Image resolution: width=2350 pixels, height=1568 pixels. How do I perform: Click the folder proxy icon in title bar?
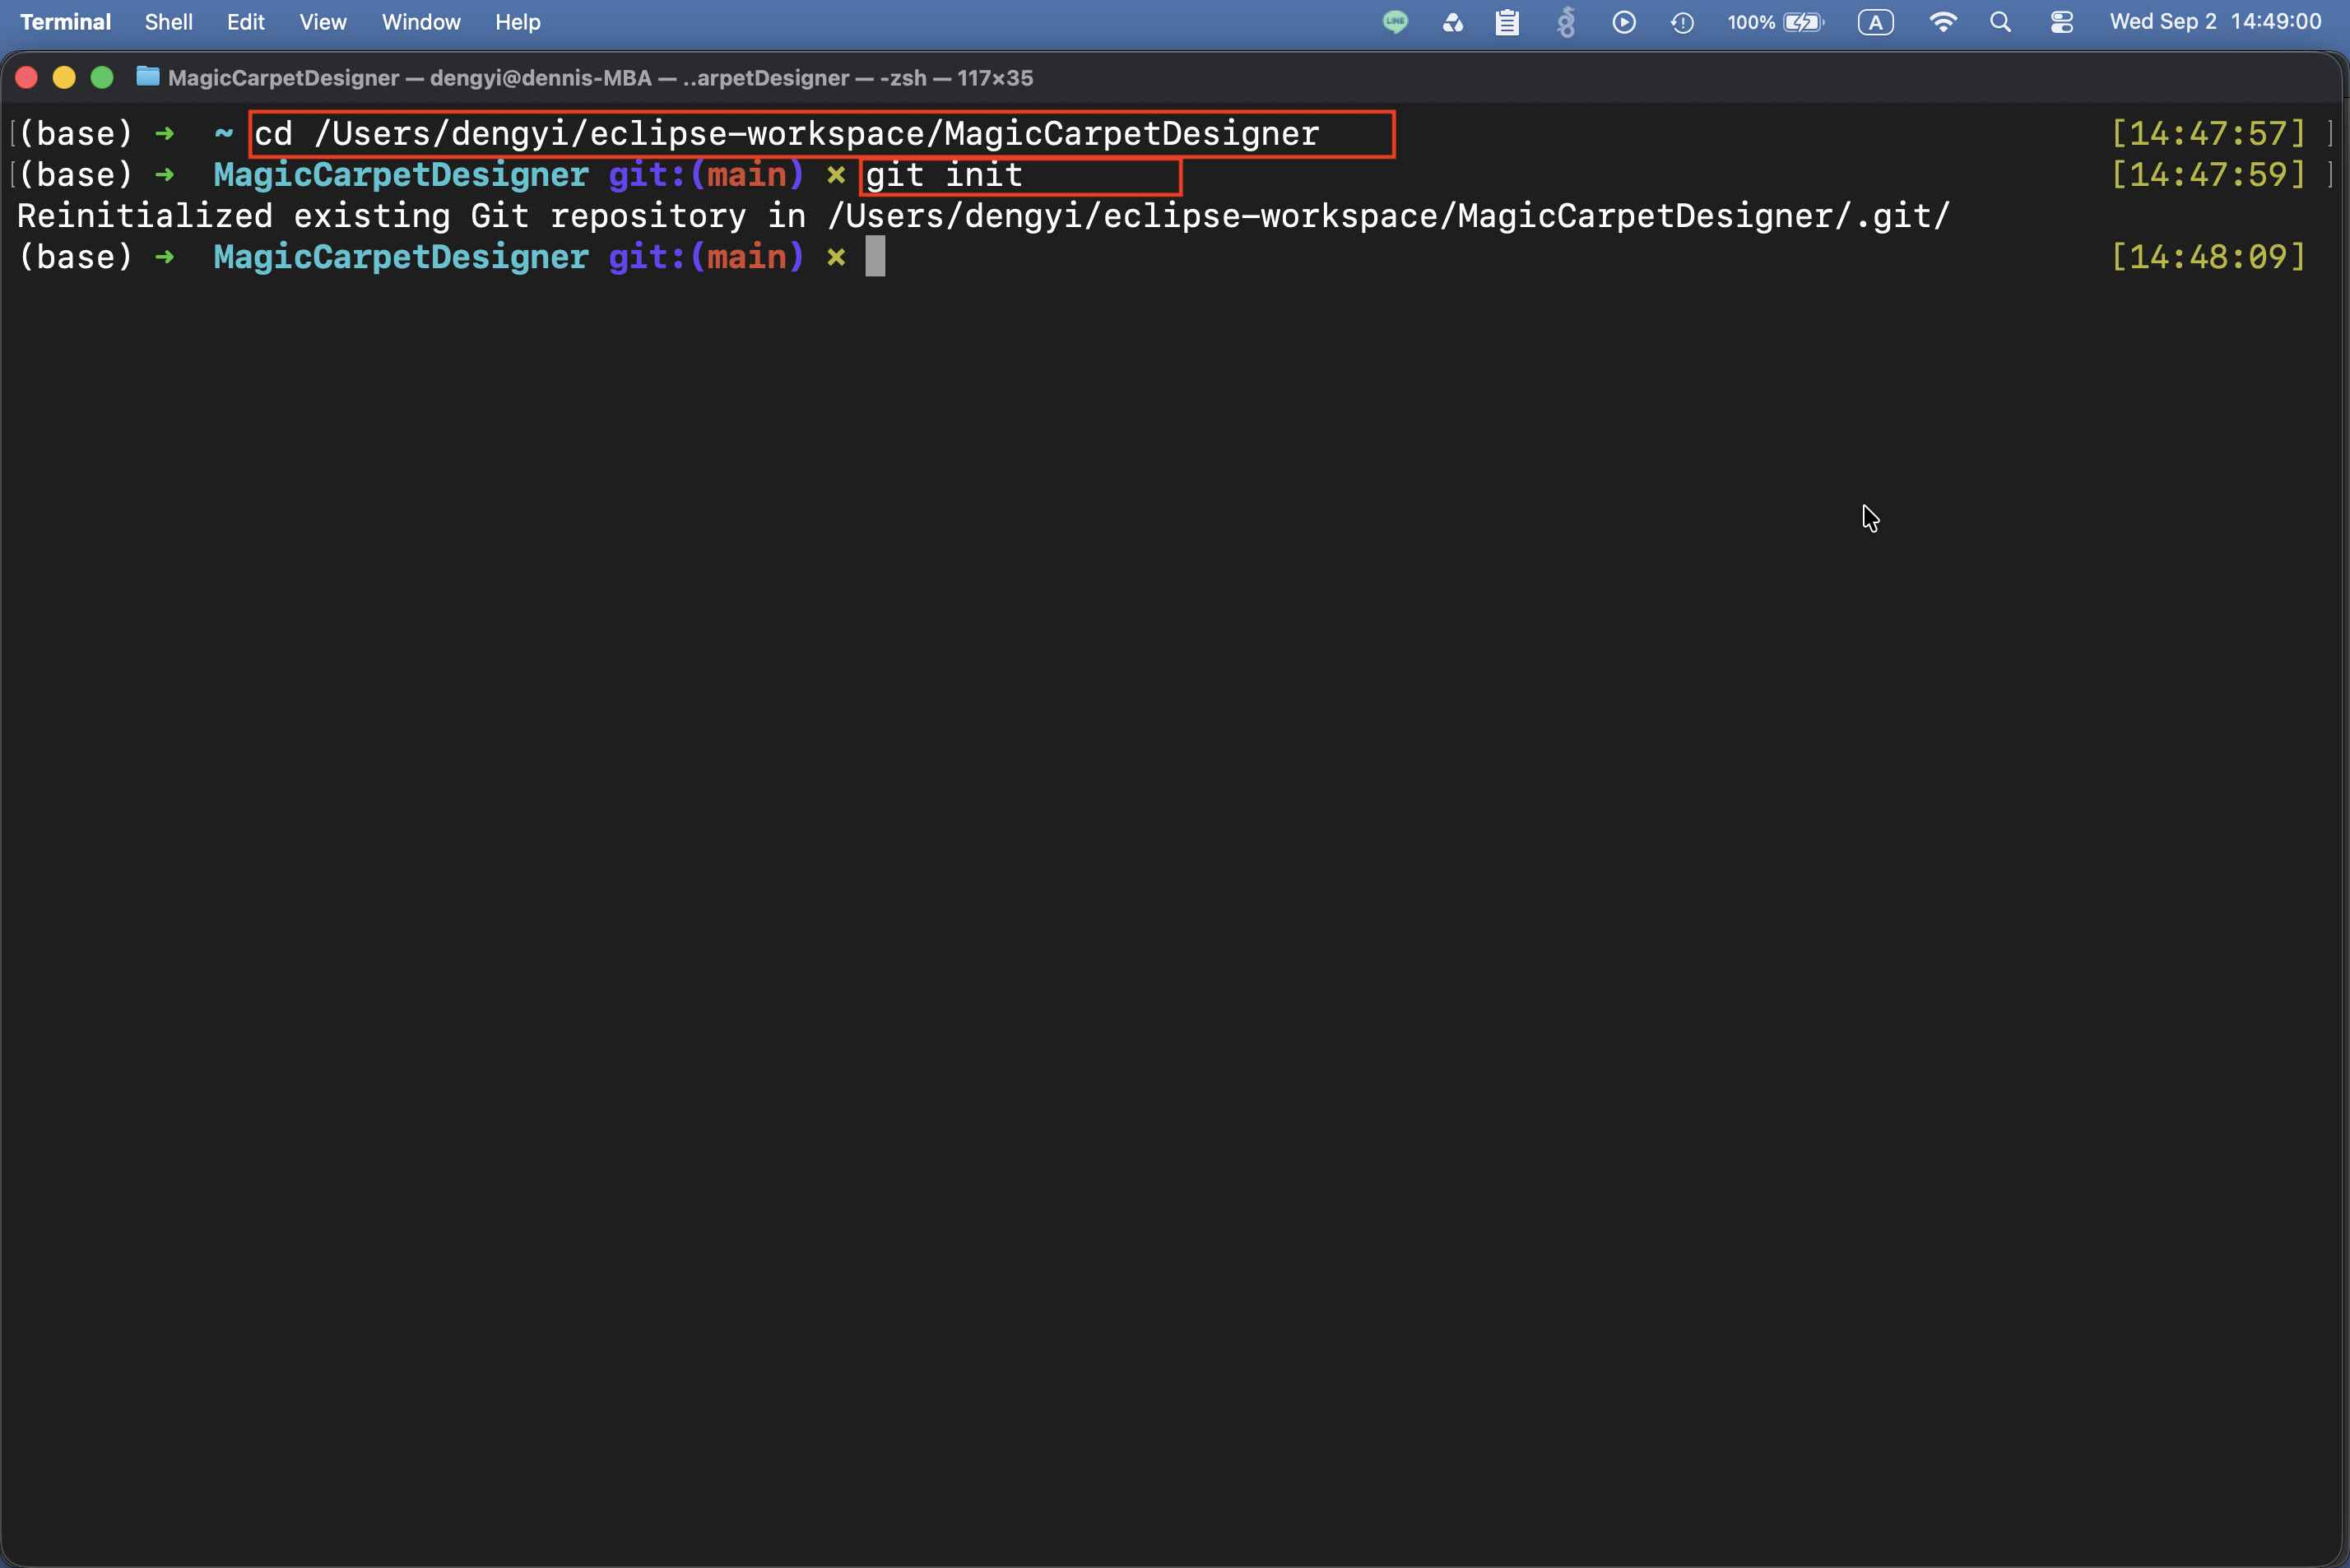(x=148, y=76)
